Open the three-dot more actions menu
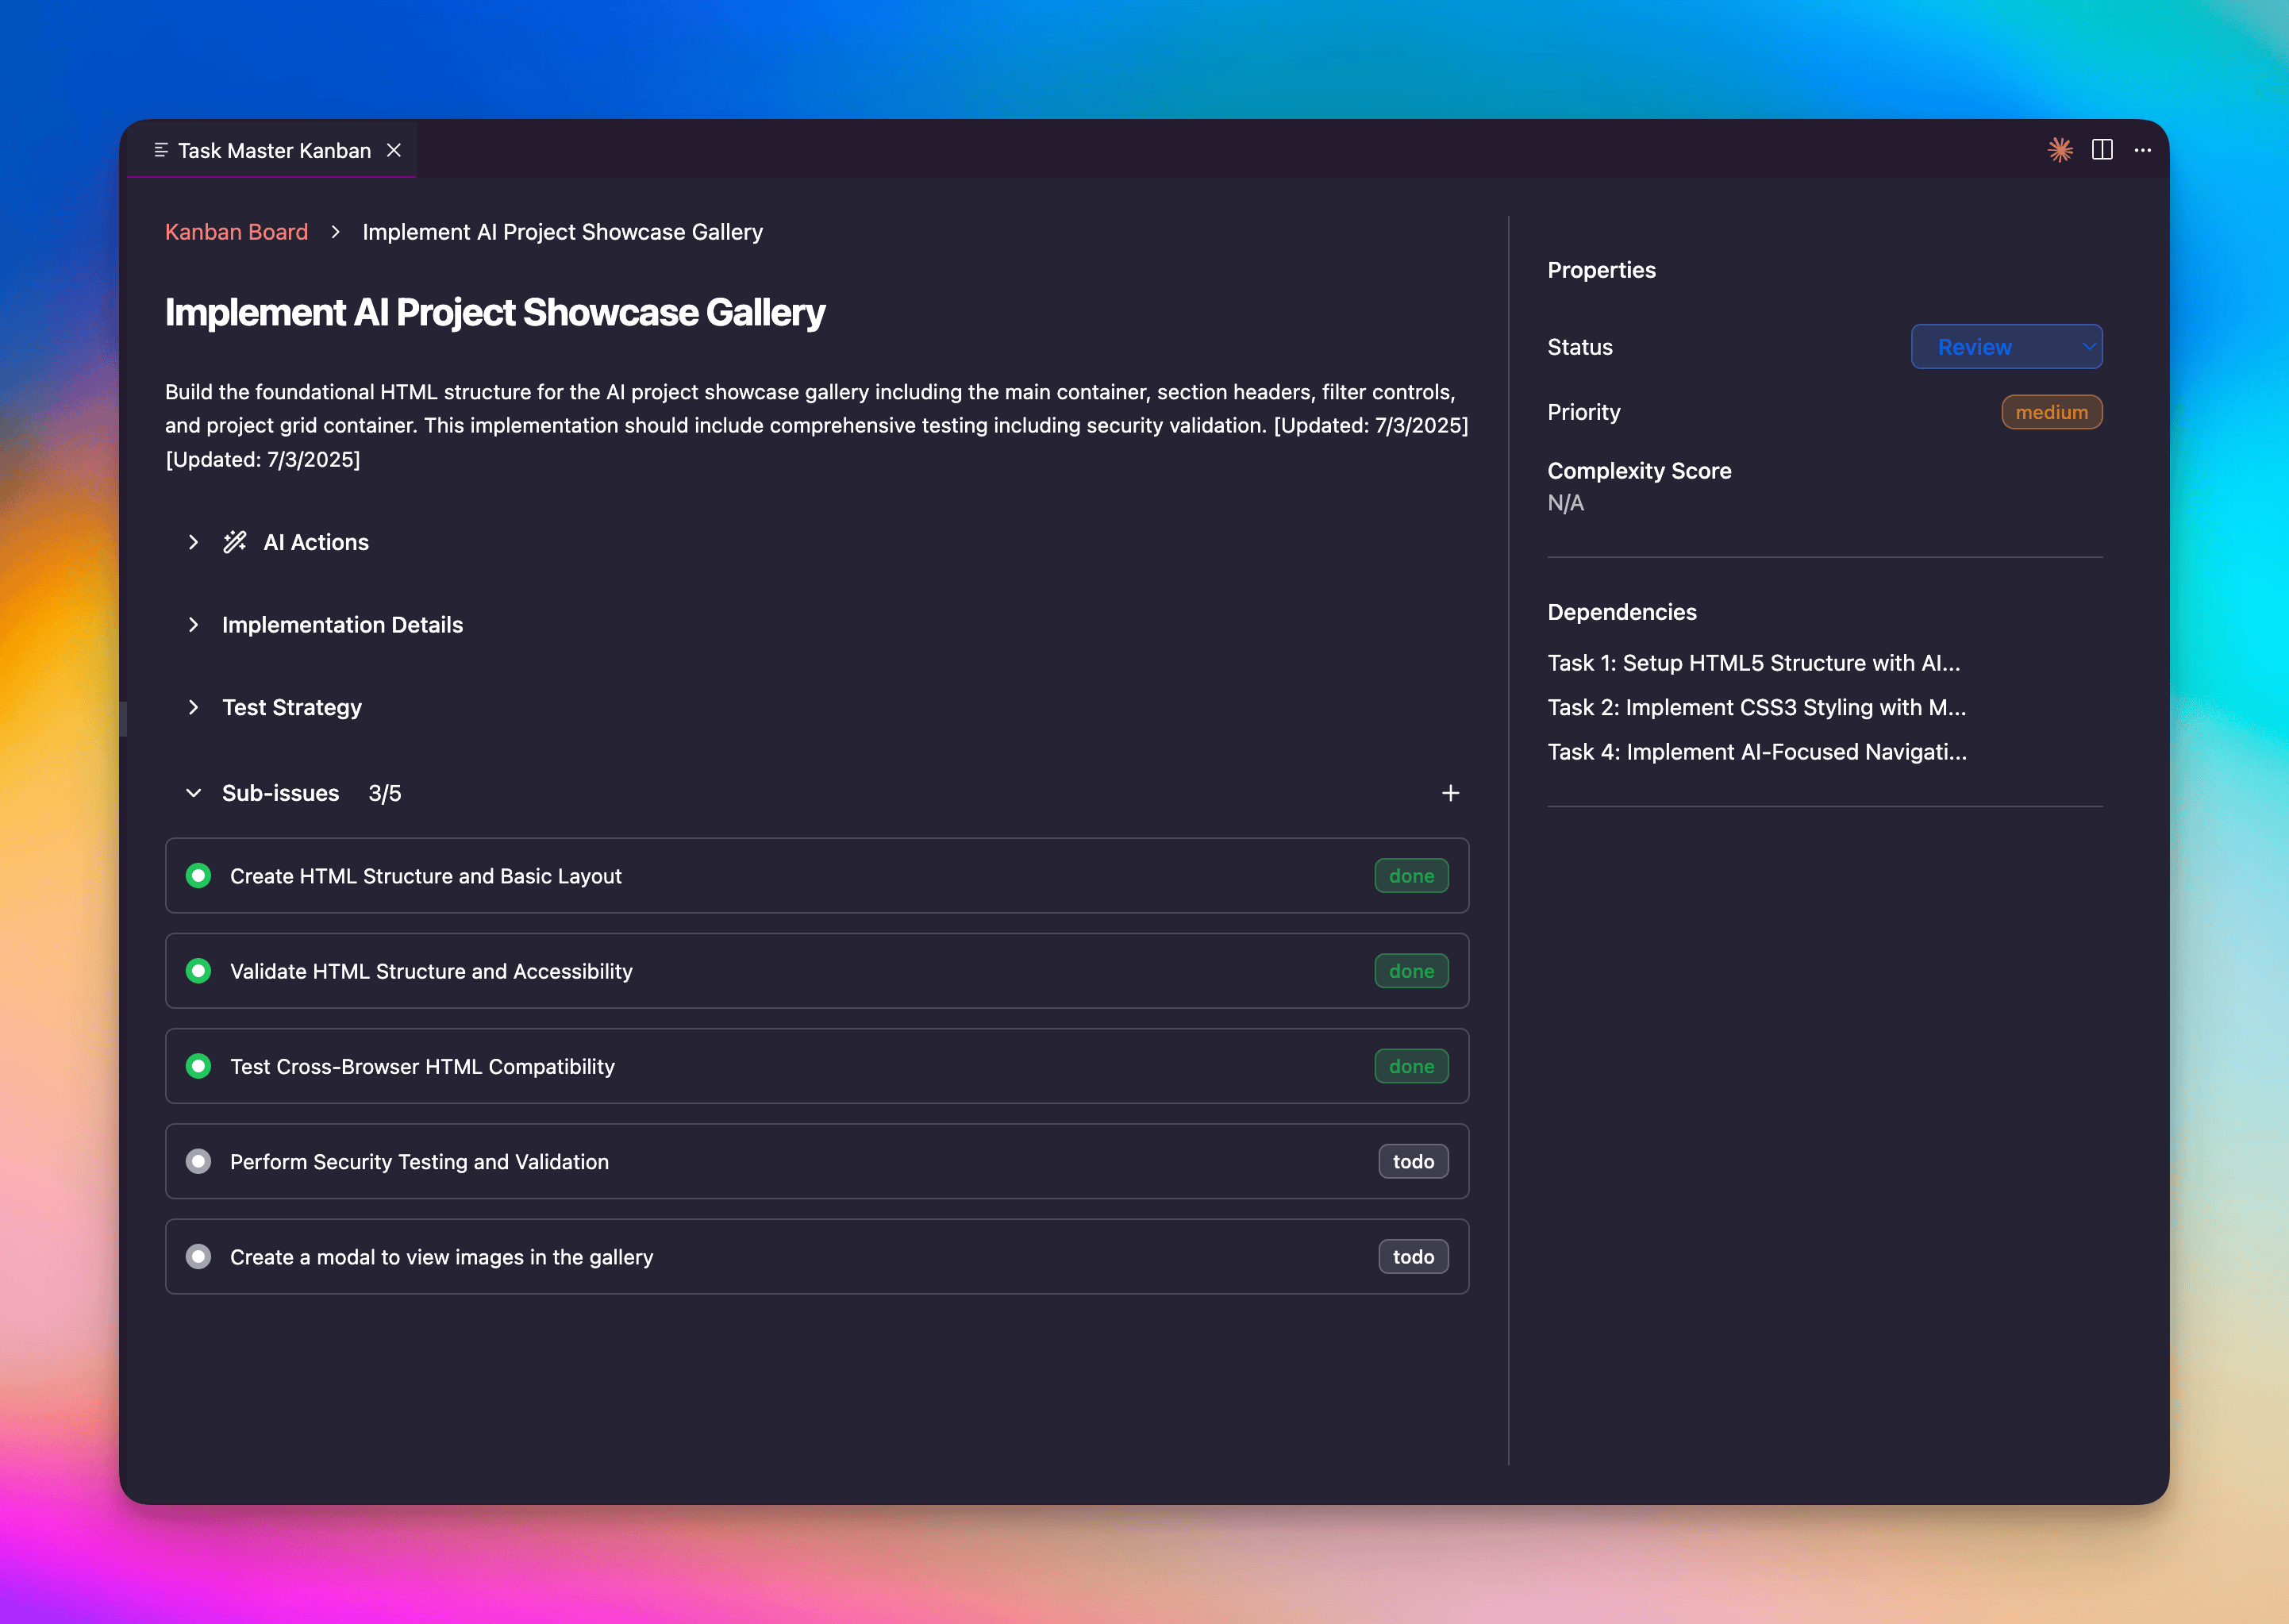 pyautogui.click(x=2142, y=150)
